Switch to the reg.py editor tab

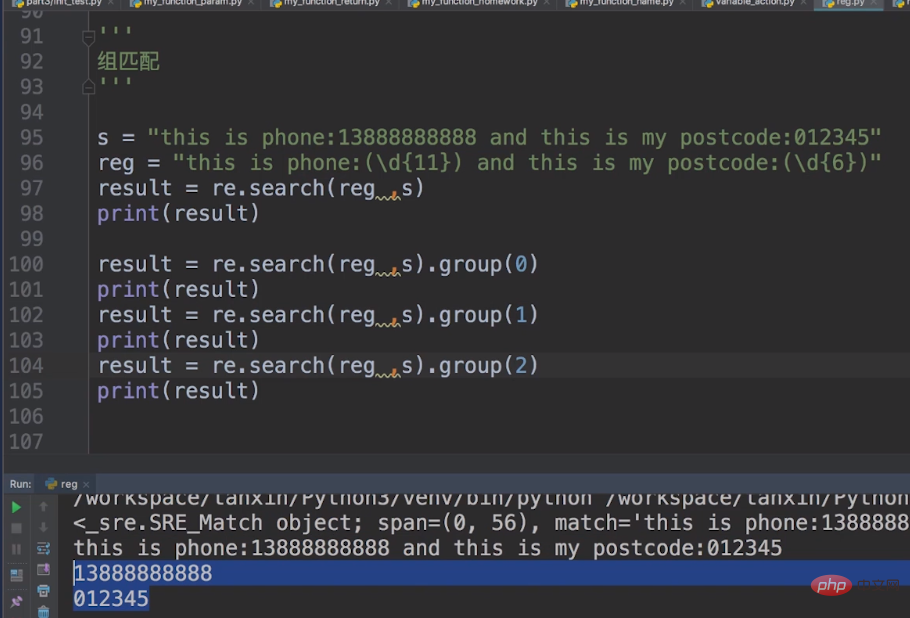[x=850, y=3]
